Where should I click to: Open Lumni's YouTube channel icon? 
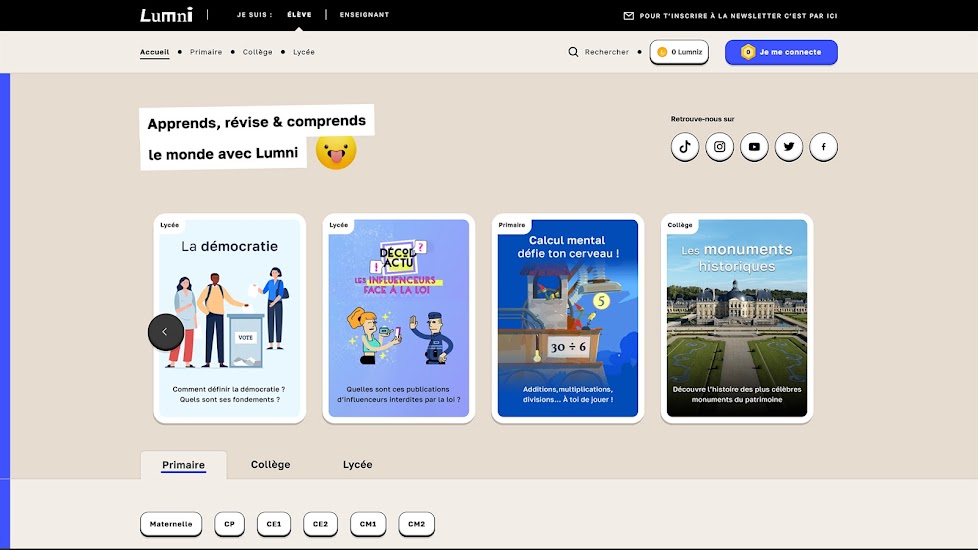click(754, 147)
